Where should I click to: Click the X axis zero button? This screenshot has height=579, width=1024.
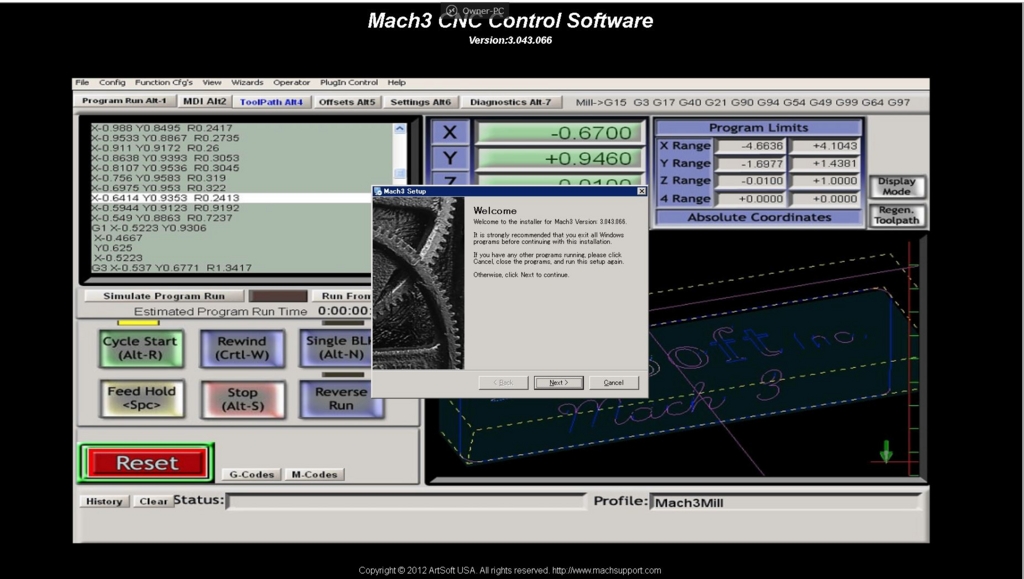point(449,132)
